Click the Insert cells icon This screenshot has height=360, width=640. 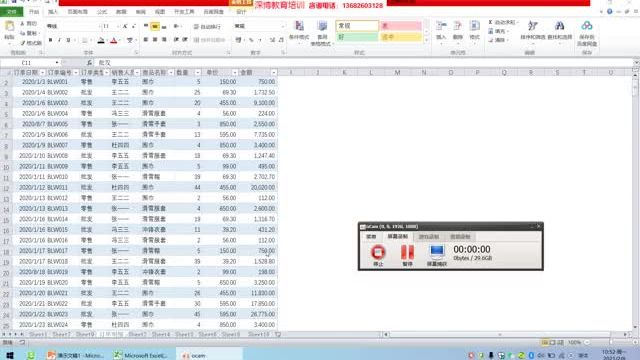coord(441,31)
